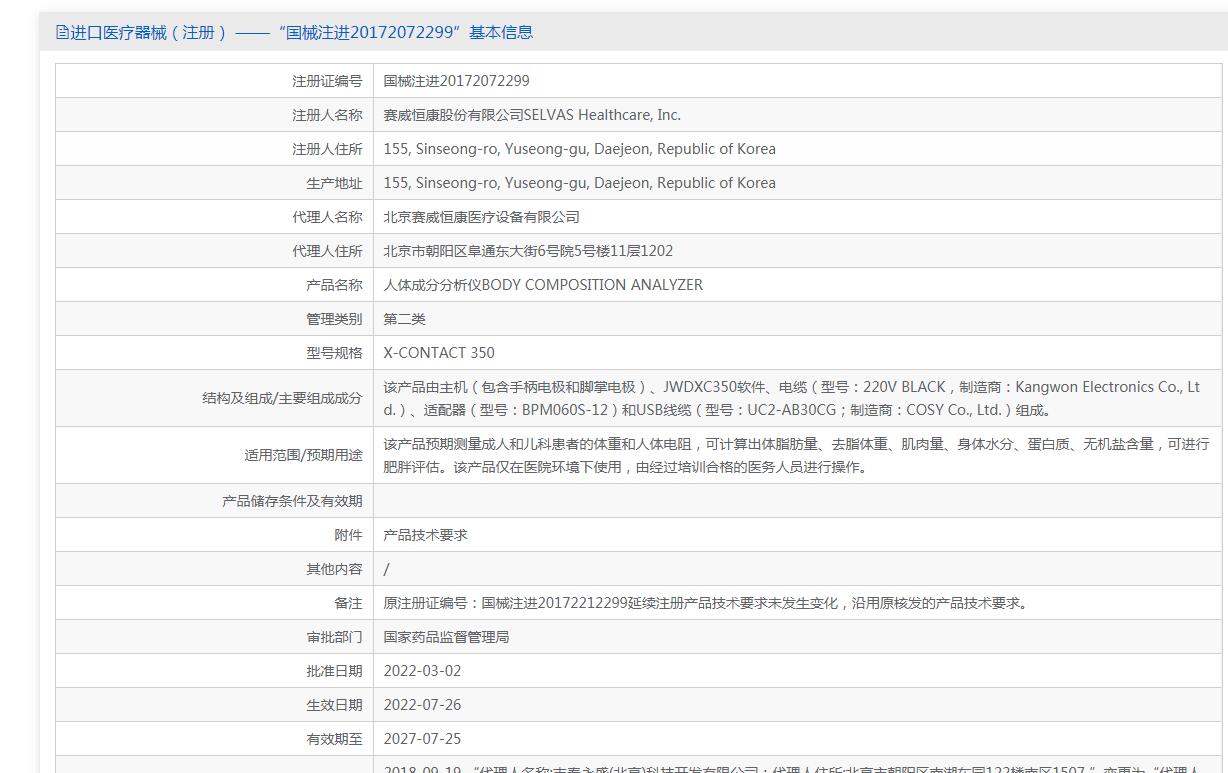Select the 生产地址 address value
The width and height of the screenshot is (1228, 773).
click(580, 183)
